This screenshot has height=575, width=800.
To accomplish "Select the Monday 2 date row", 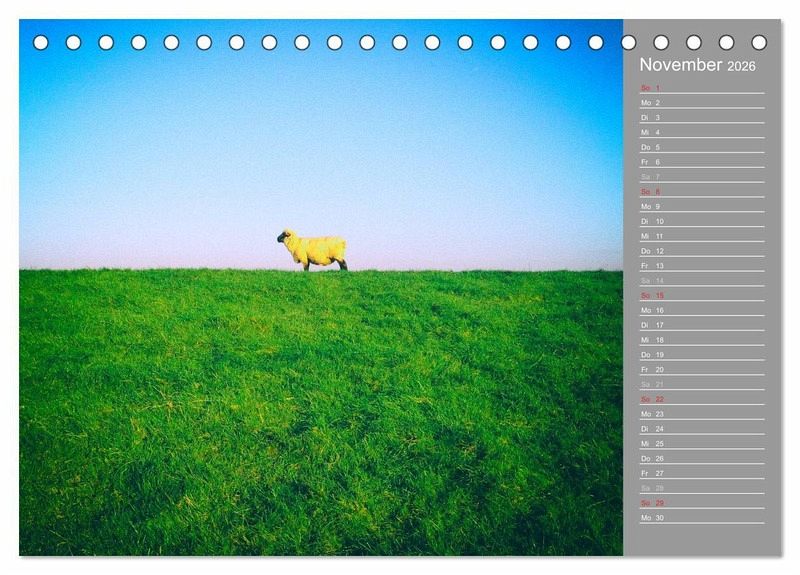I will [x=701, y=103].
